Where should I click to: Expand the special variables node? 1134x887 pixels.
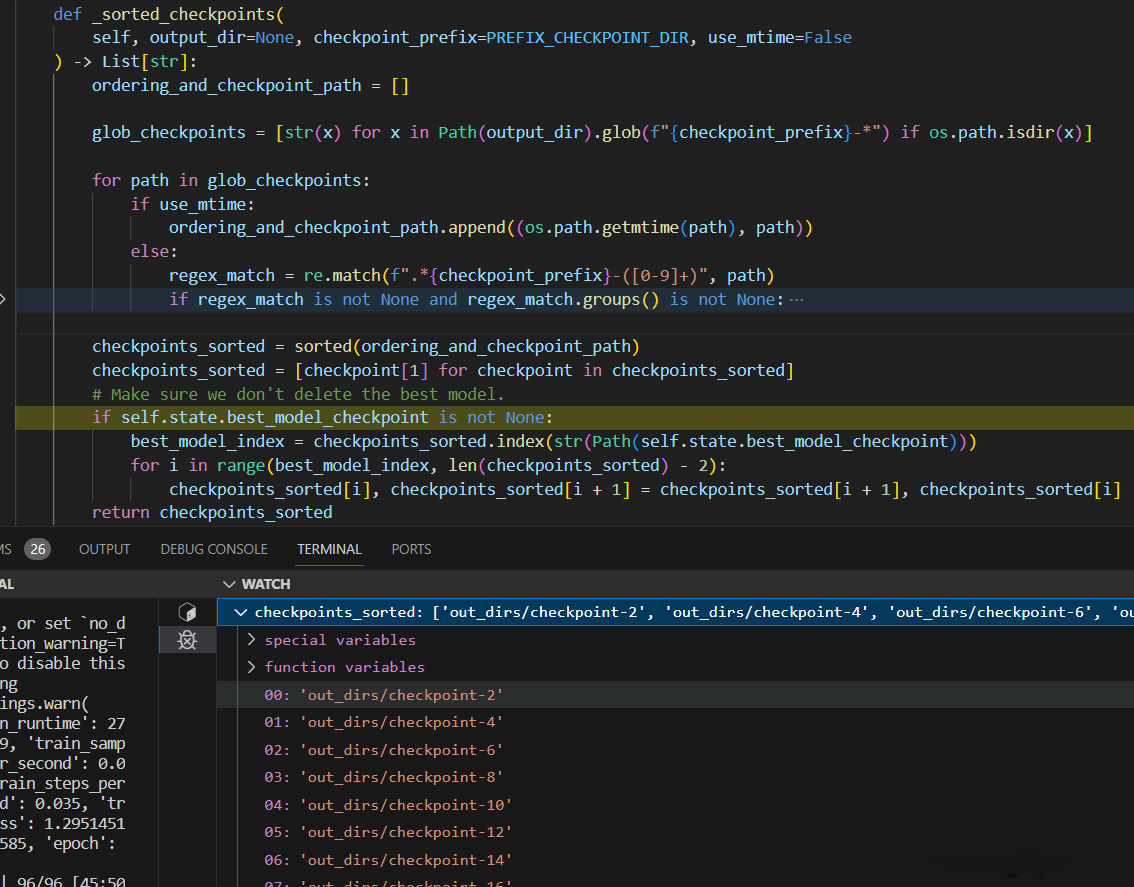[251, 640]
